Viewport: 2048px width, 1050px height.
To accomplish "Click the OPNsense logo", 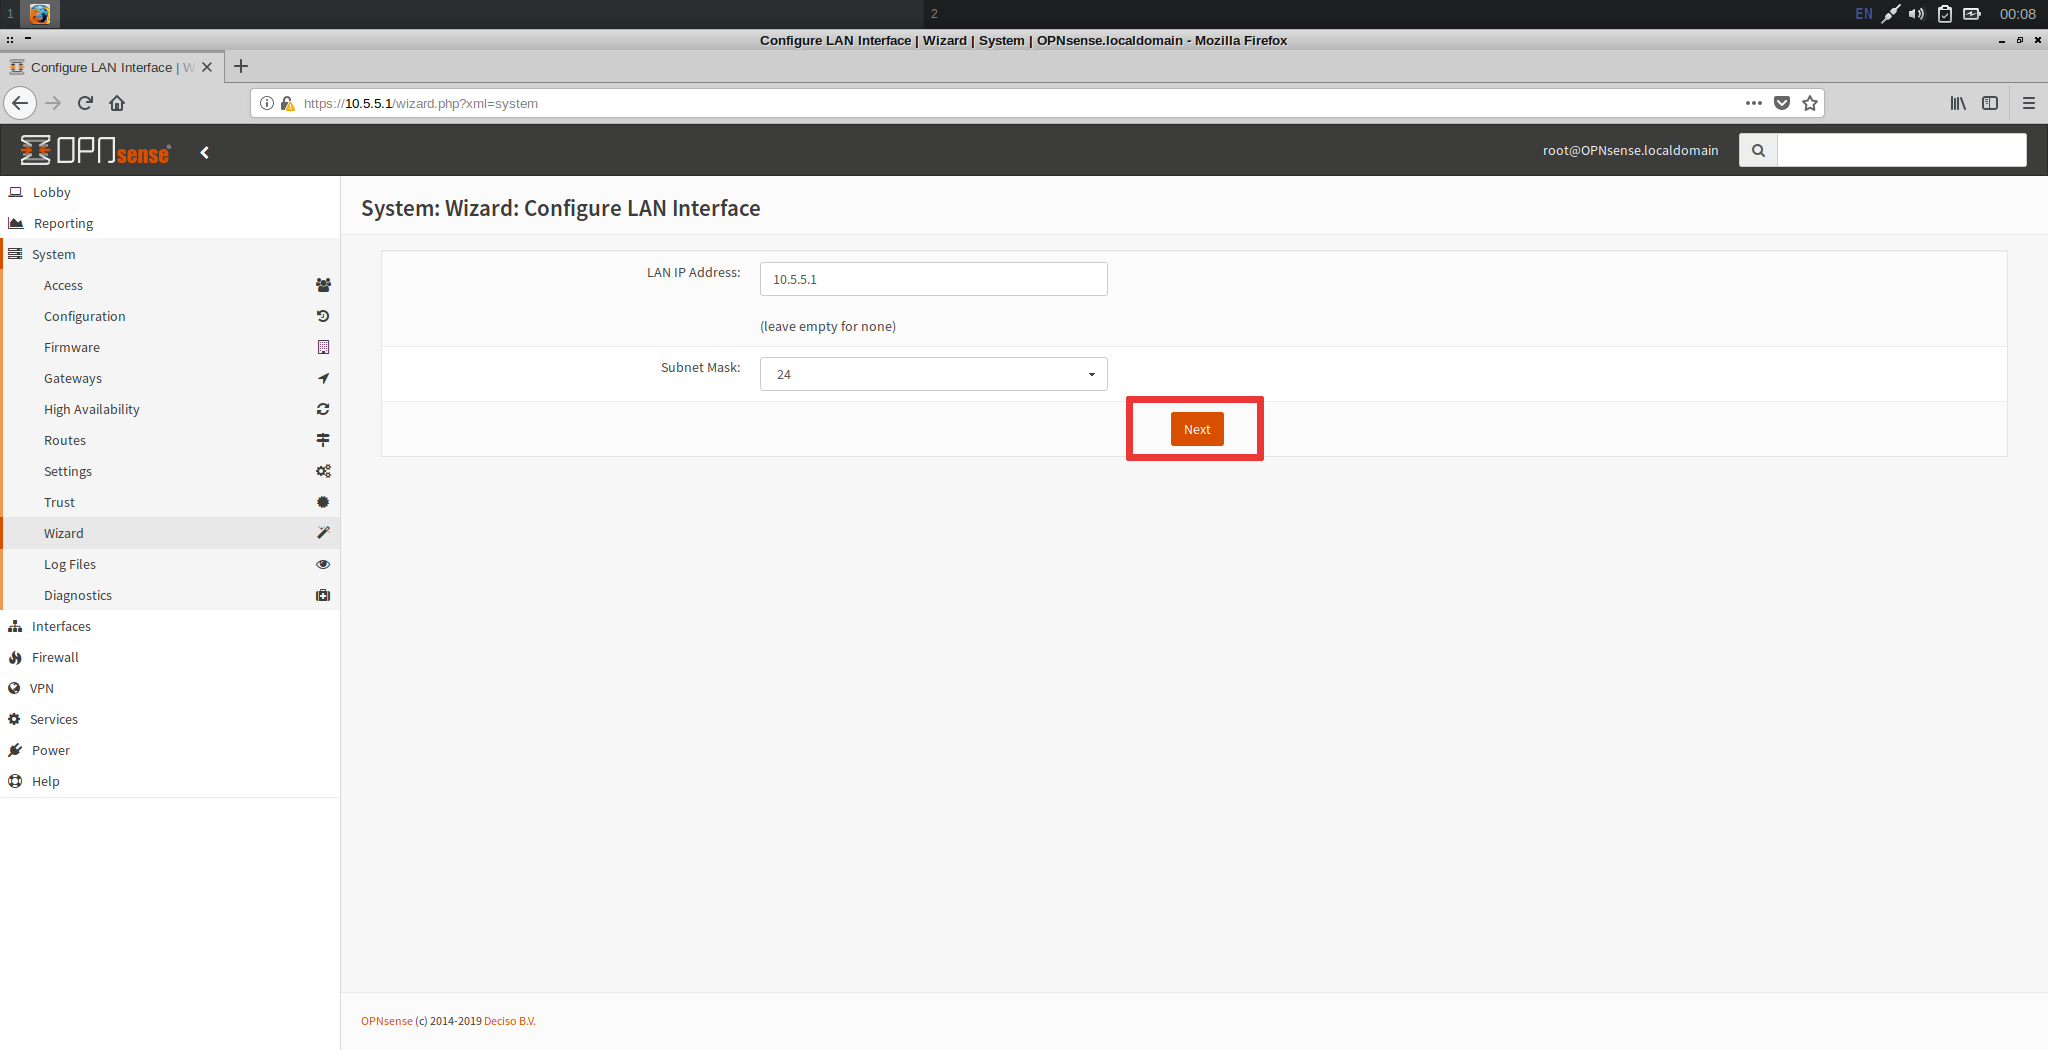I will (96, 151).
